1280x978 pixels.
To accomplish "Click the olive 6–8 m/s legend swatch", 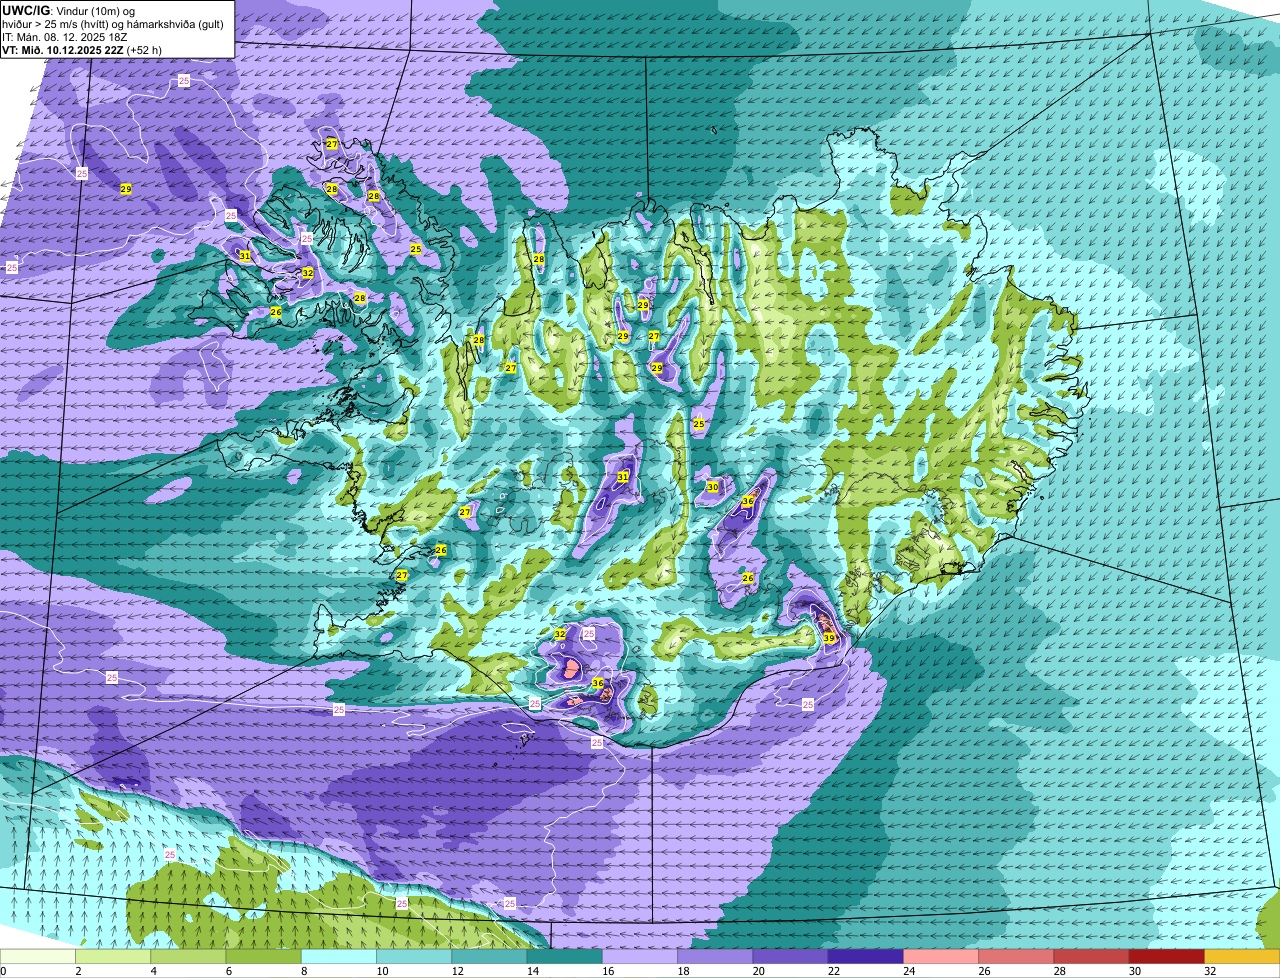I will tap(263, 957).
